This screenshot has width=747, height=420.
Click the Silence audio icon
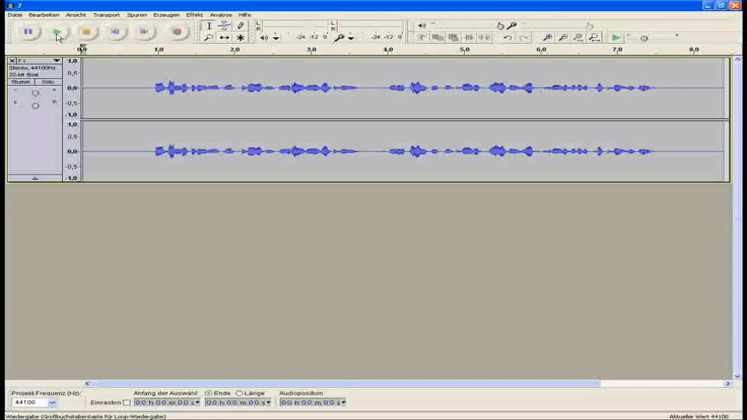(485, 38)
